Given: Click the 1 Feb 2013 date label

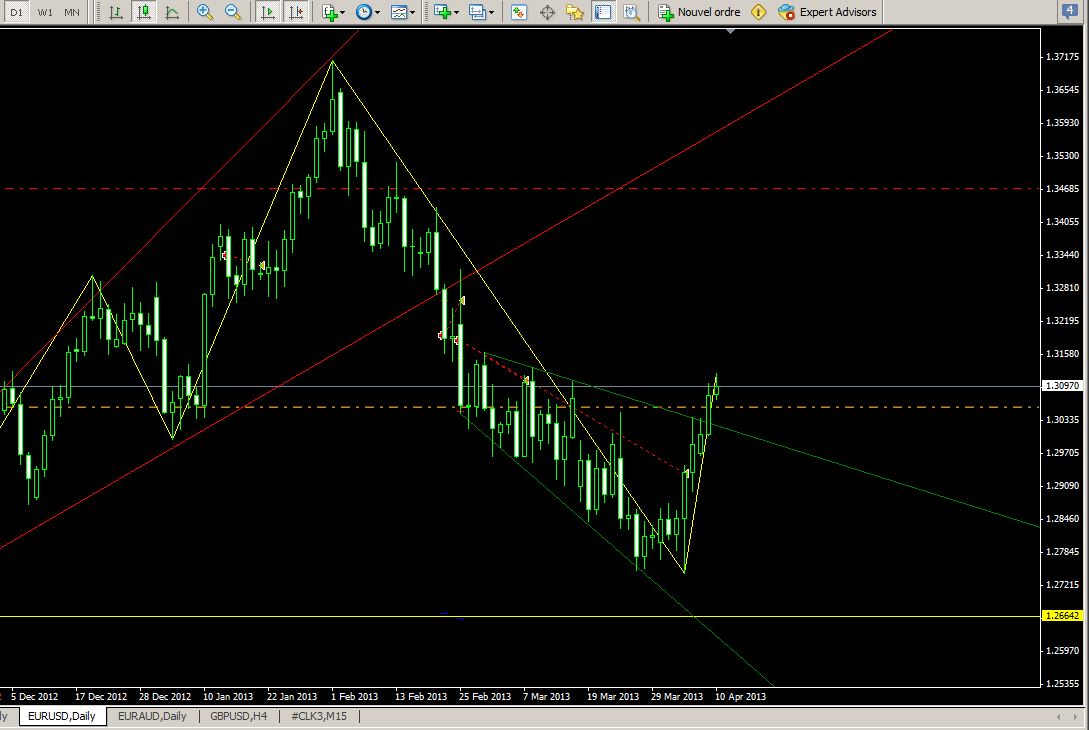Looking at the screenshot, I should point(354,696).
